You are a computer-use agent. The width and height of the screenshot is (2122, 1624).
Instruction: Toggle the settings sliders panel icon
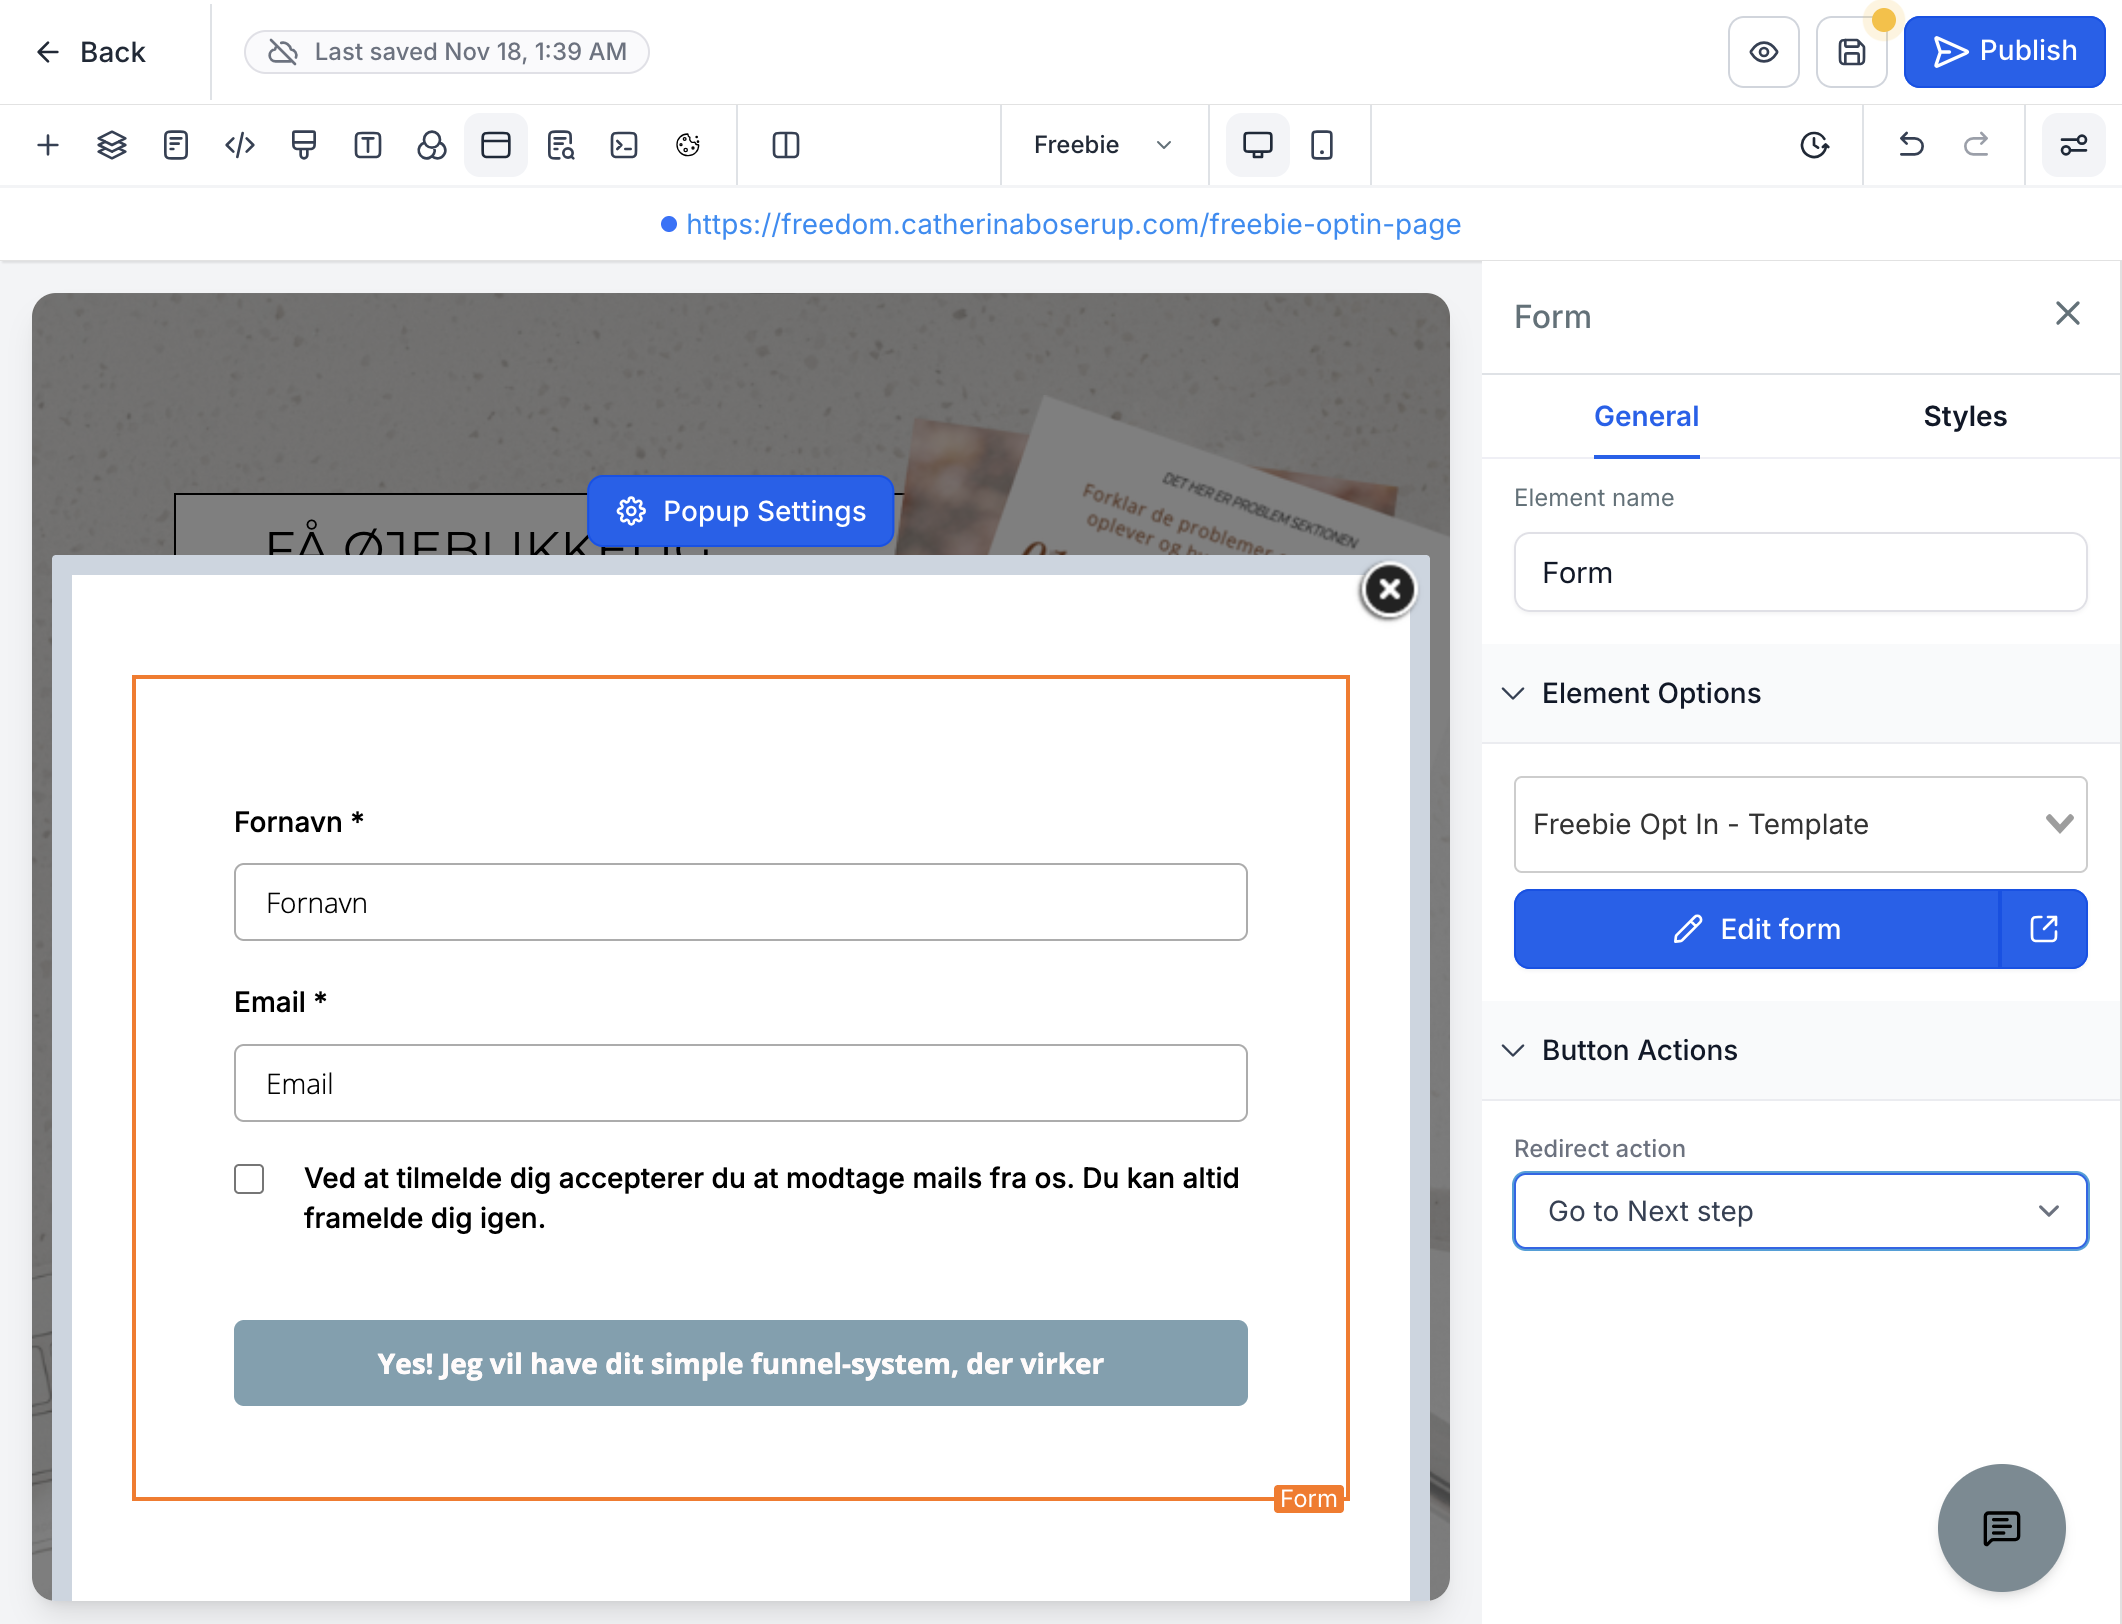coord(2073,145)
